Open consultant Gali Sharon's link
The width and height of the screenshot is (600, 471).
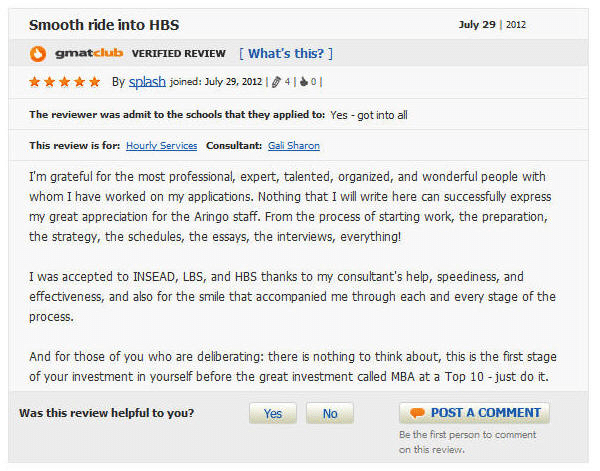(294, 146)
